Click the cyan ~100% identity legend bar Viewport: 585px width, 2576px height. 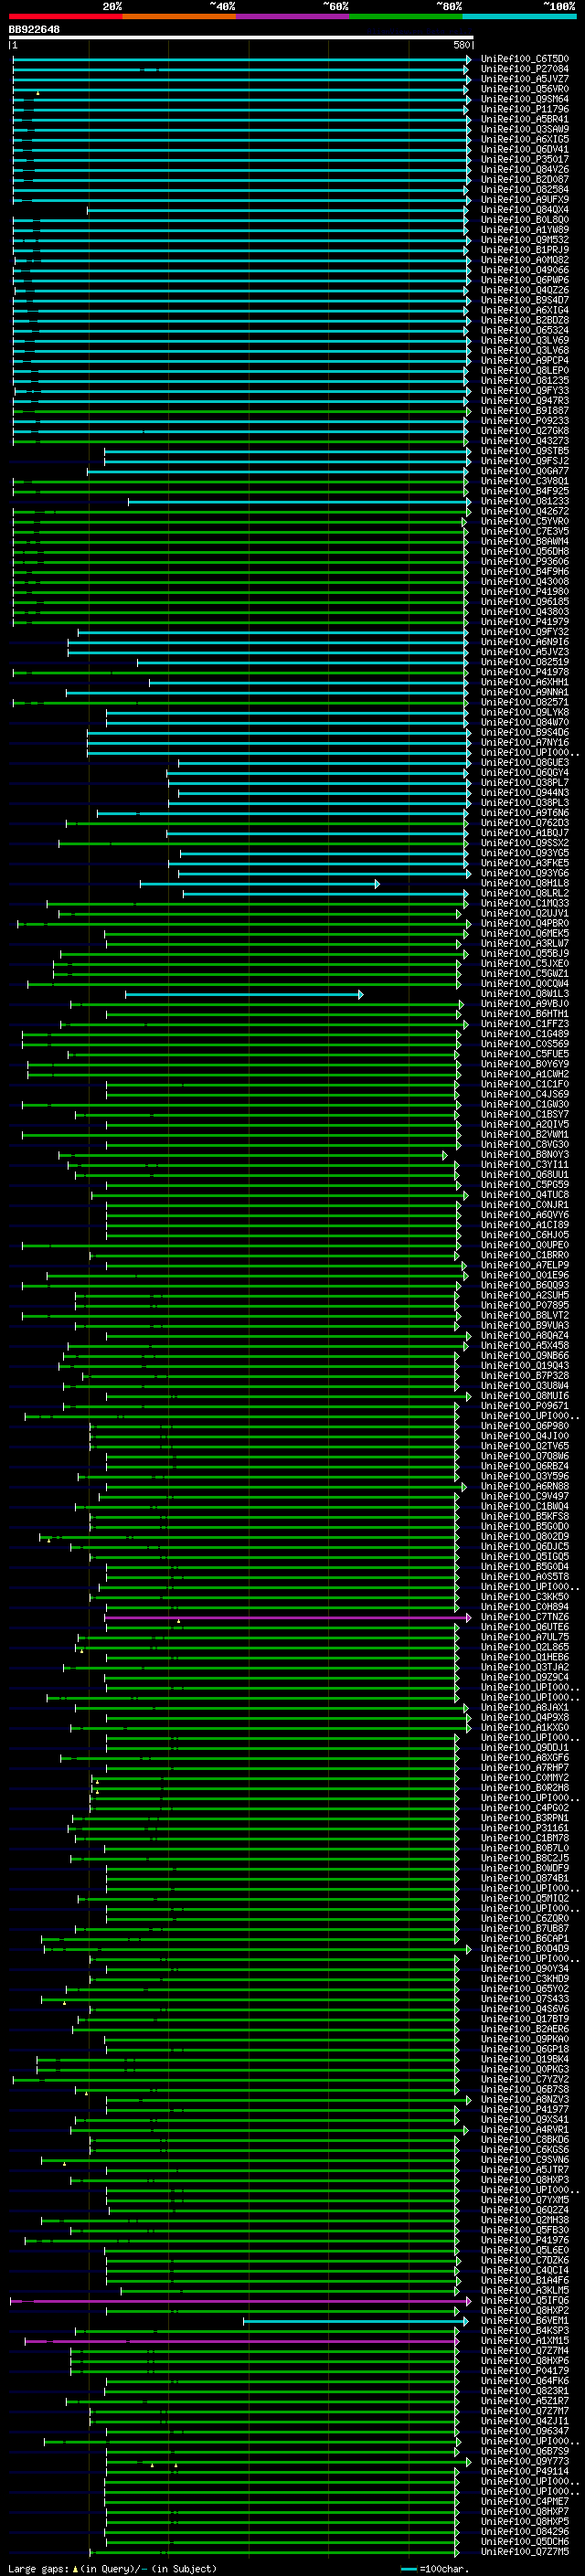pos(519,16)
